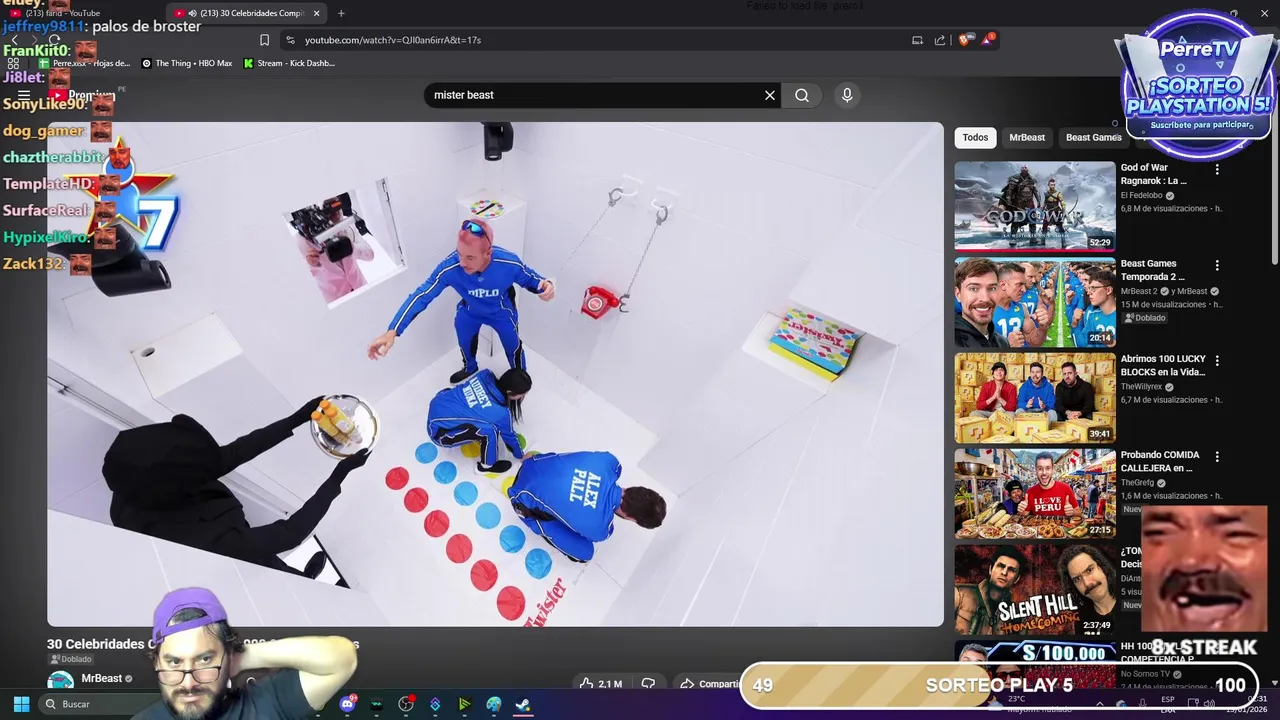View site information icon beside URL
The image size is (1280, 720).
(x=290, y=40)
